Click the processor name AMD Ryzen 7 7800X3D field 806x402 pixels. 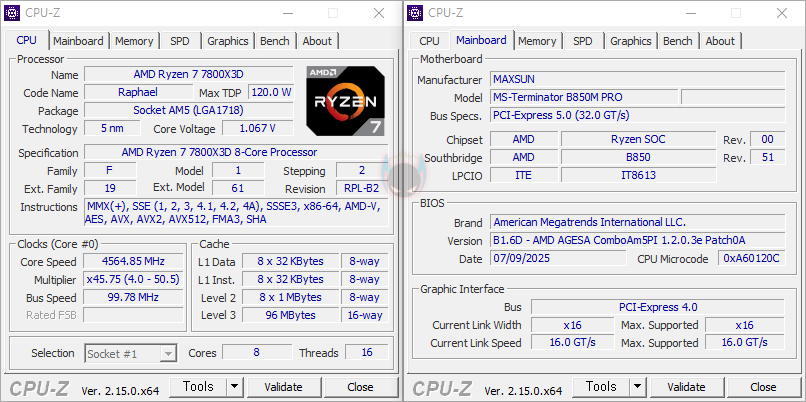coord(189,74)
